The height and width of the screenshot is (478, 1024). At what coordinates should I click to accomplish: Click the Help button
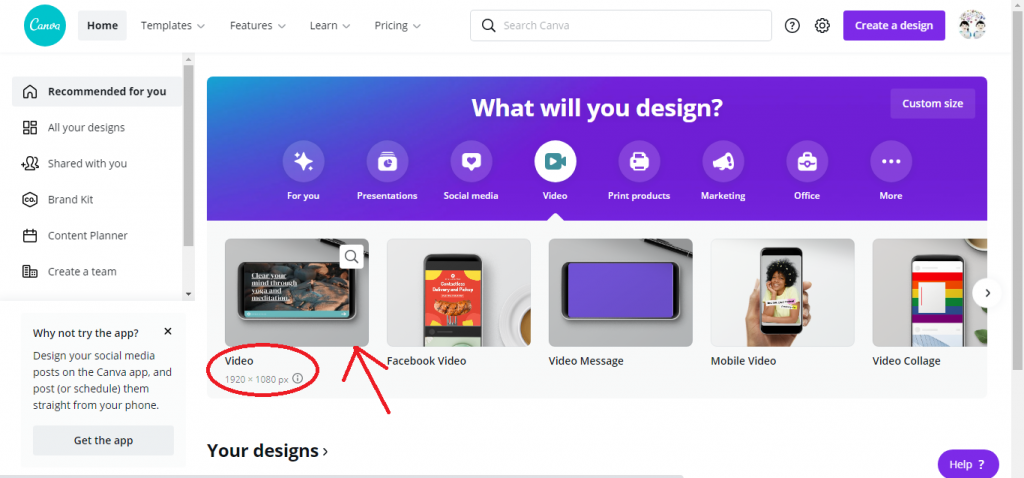pos(968,464)
